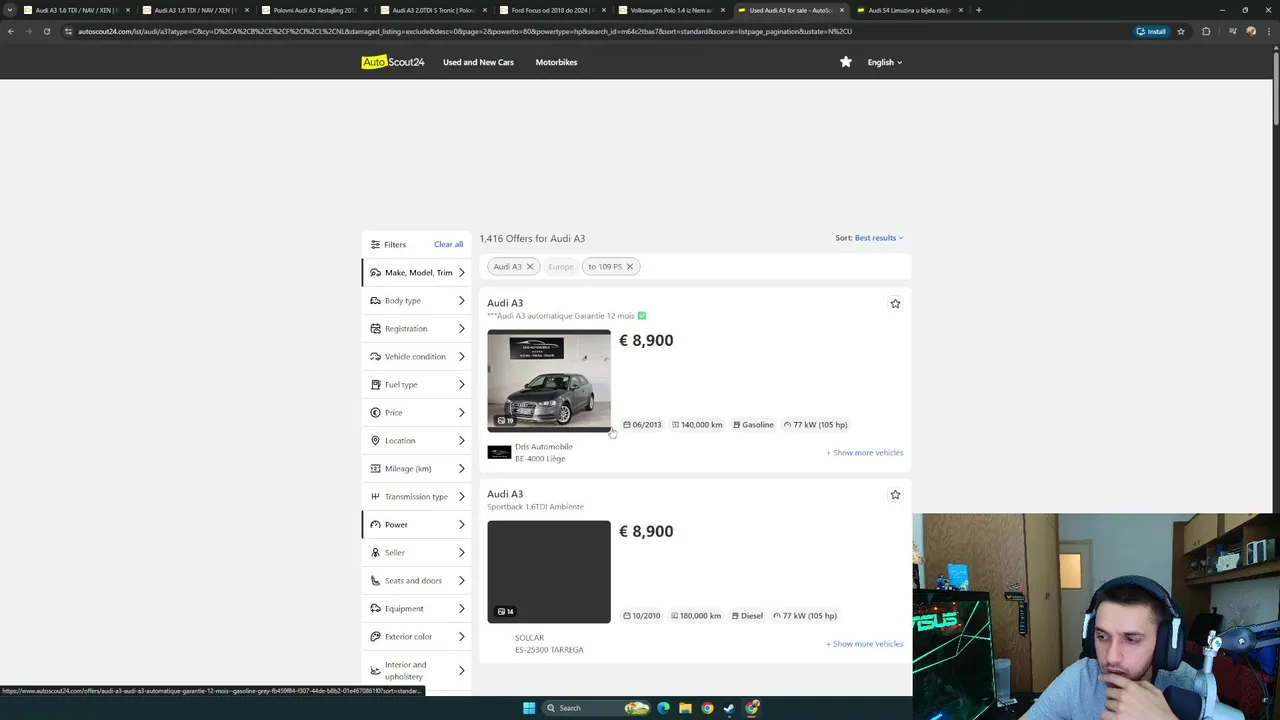Click the Price tag icon
Image resolution: width=1280 pixels, height=720 pixels.
375,412
